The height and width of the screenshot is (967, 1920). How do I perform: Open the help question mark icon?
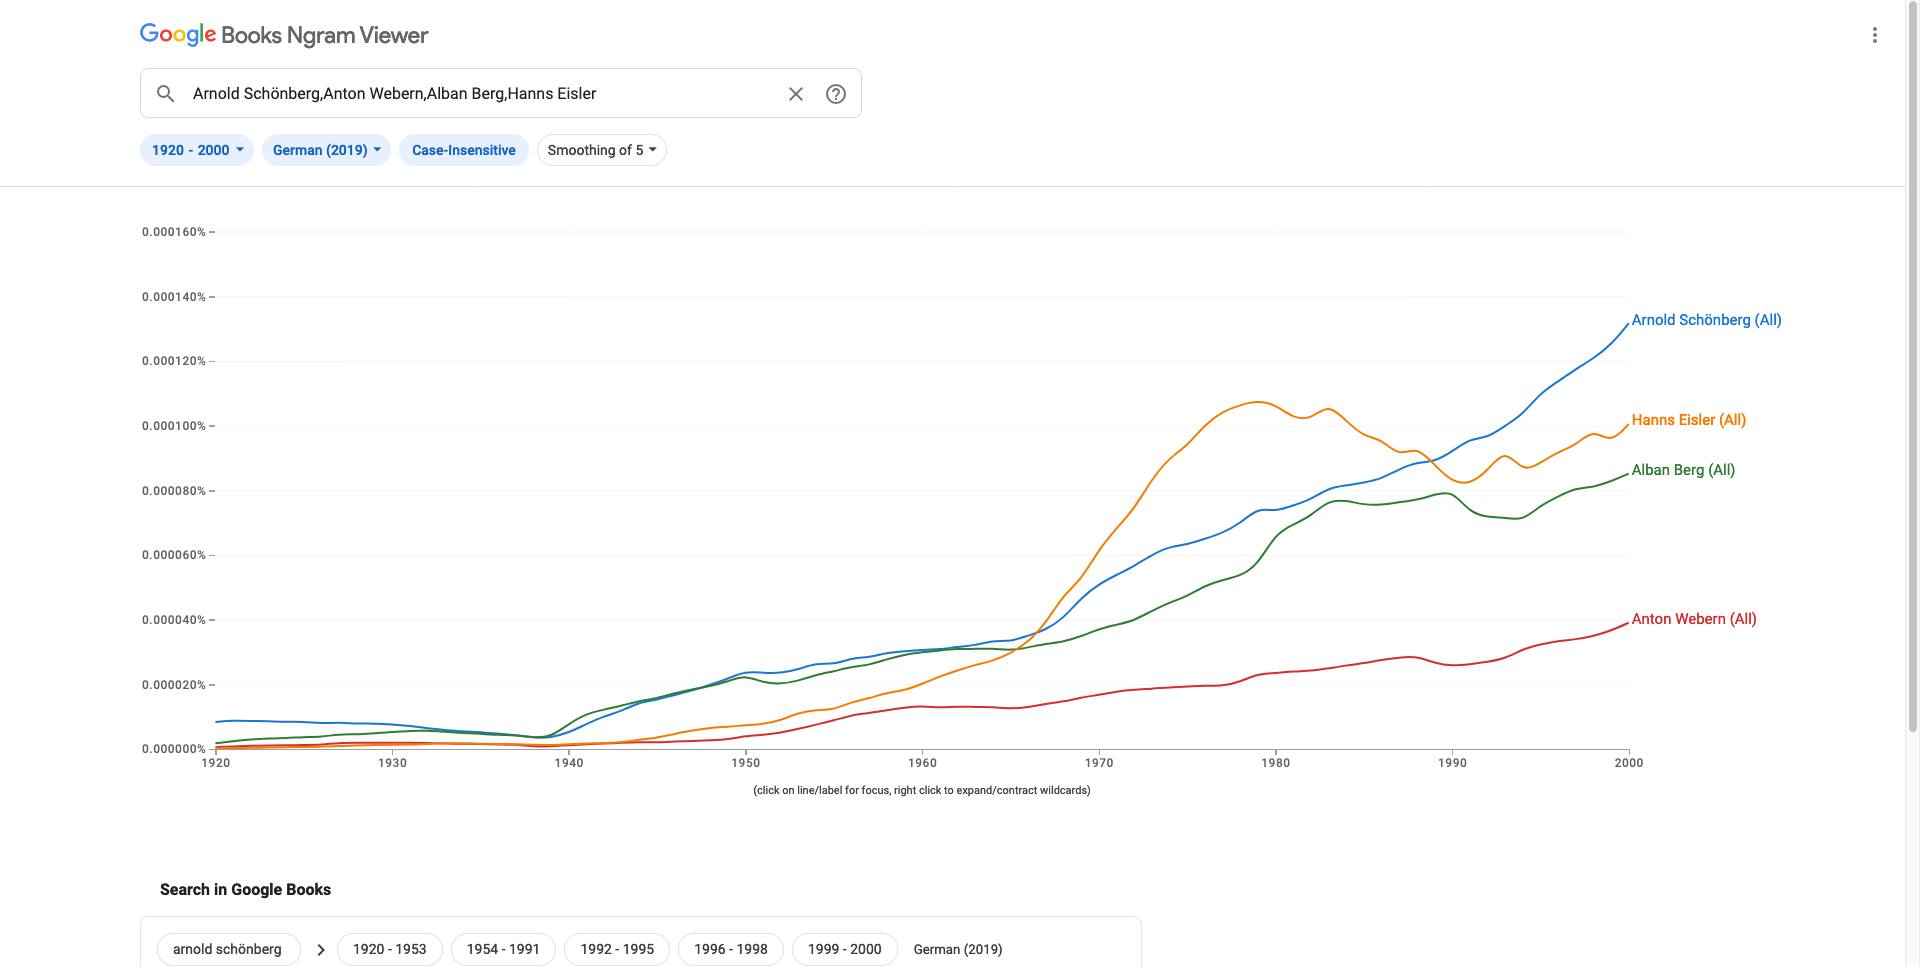click(836, 94)
